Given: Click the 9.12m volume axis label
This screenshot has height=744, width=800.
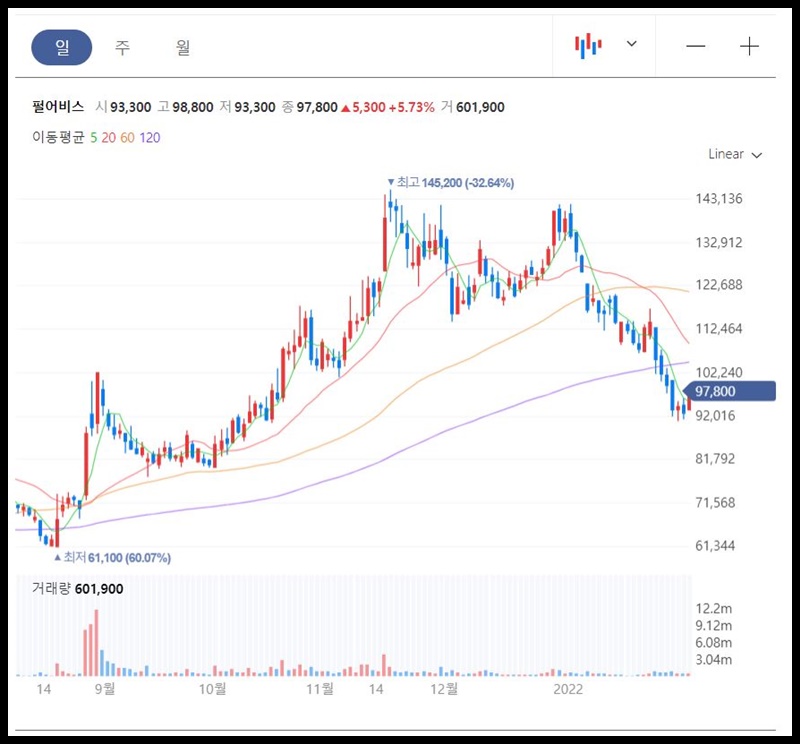Looking at the screenshot, I should pyautogui.click(x=714, y=625).
